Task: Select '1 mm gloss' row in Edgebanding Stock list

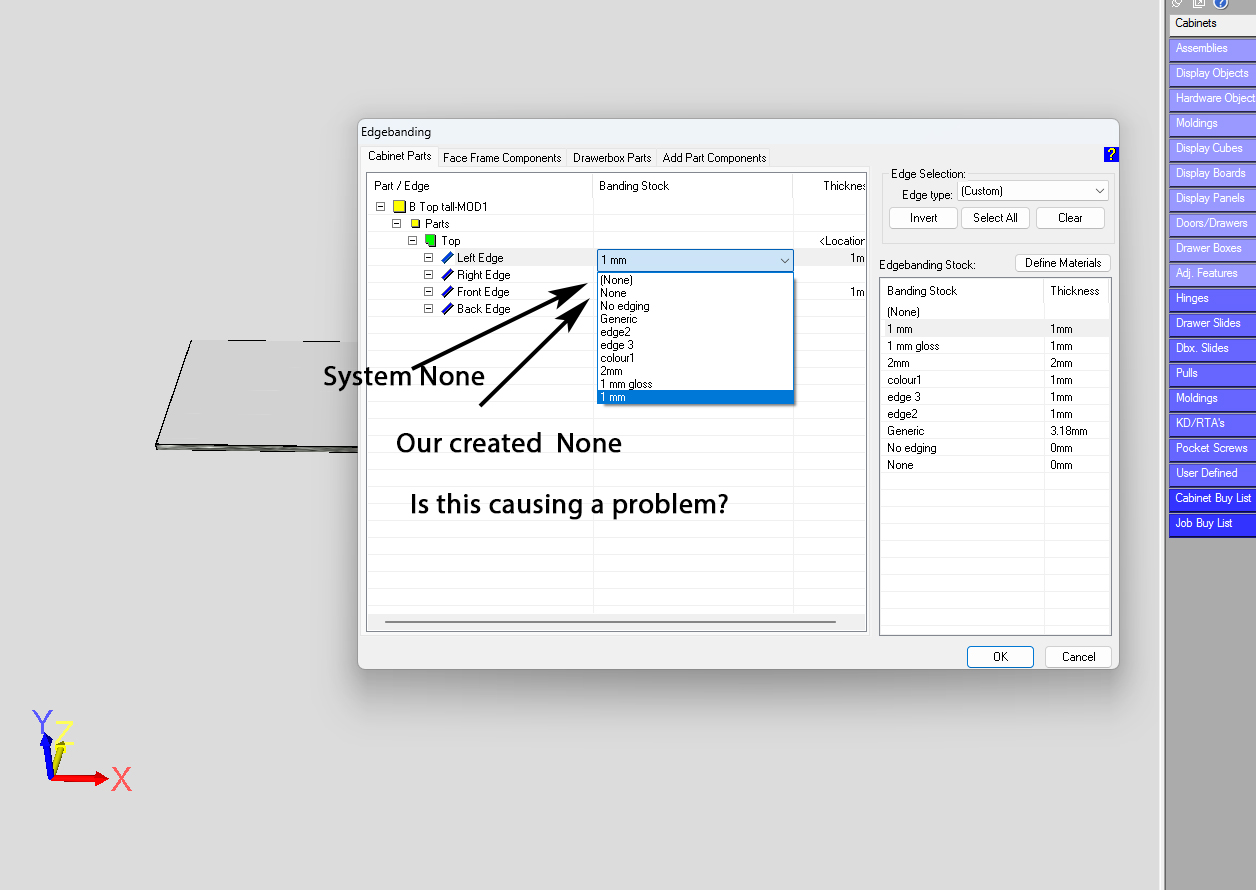Action: coord(913,346)
